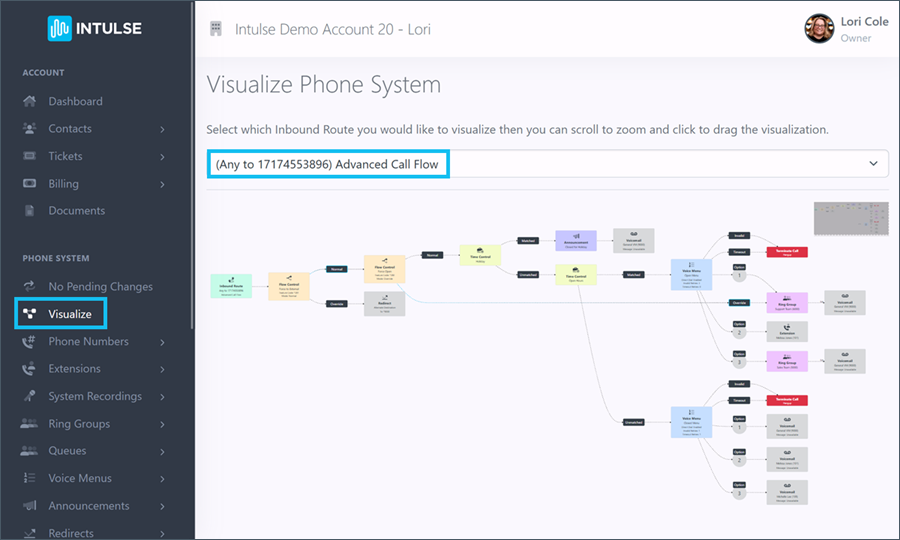Select the Closed Menu Voice Menu node
900x540 pixels.
pos(691,422)
